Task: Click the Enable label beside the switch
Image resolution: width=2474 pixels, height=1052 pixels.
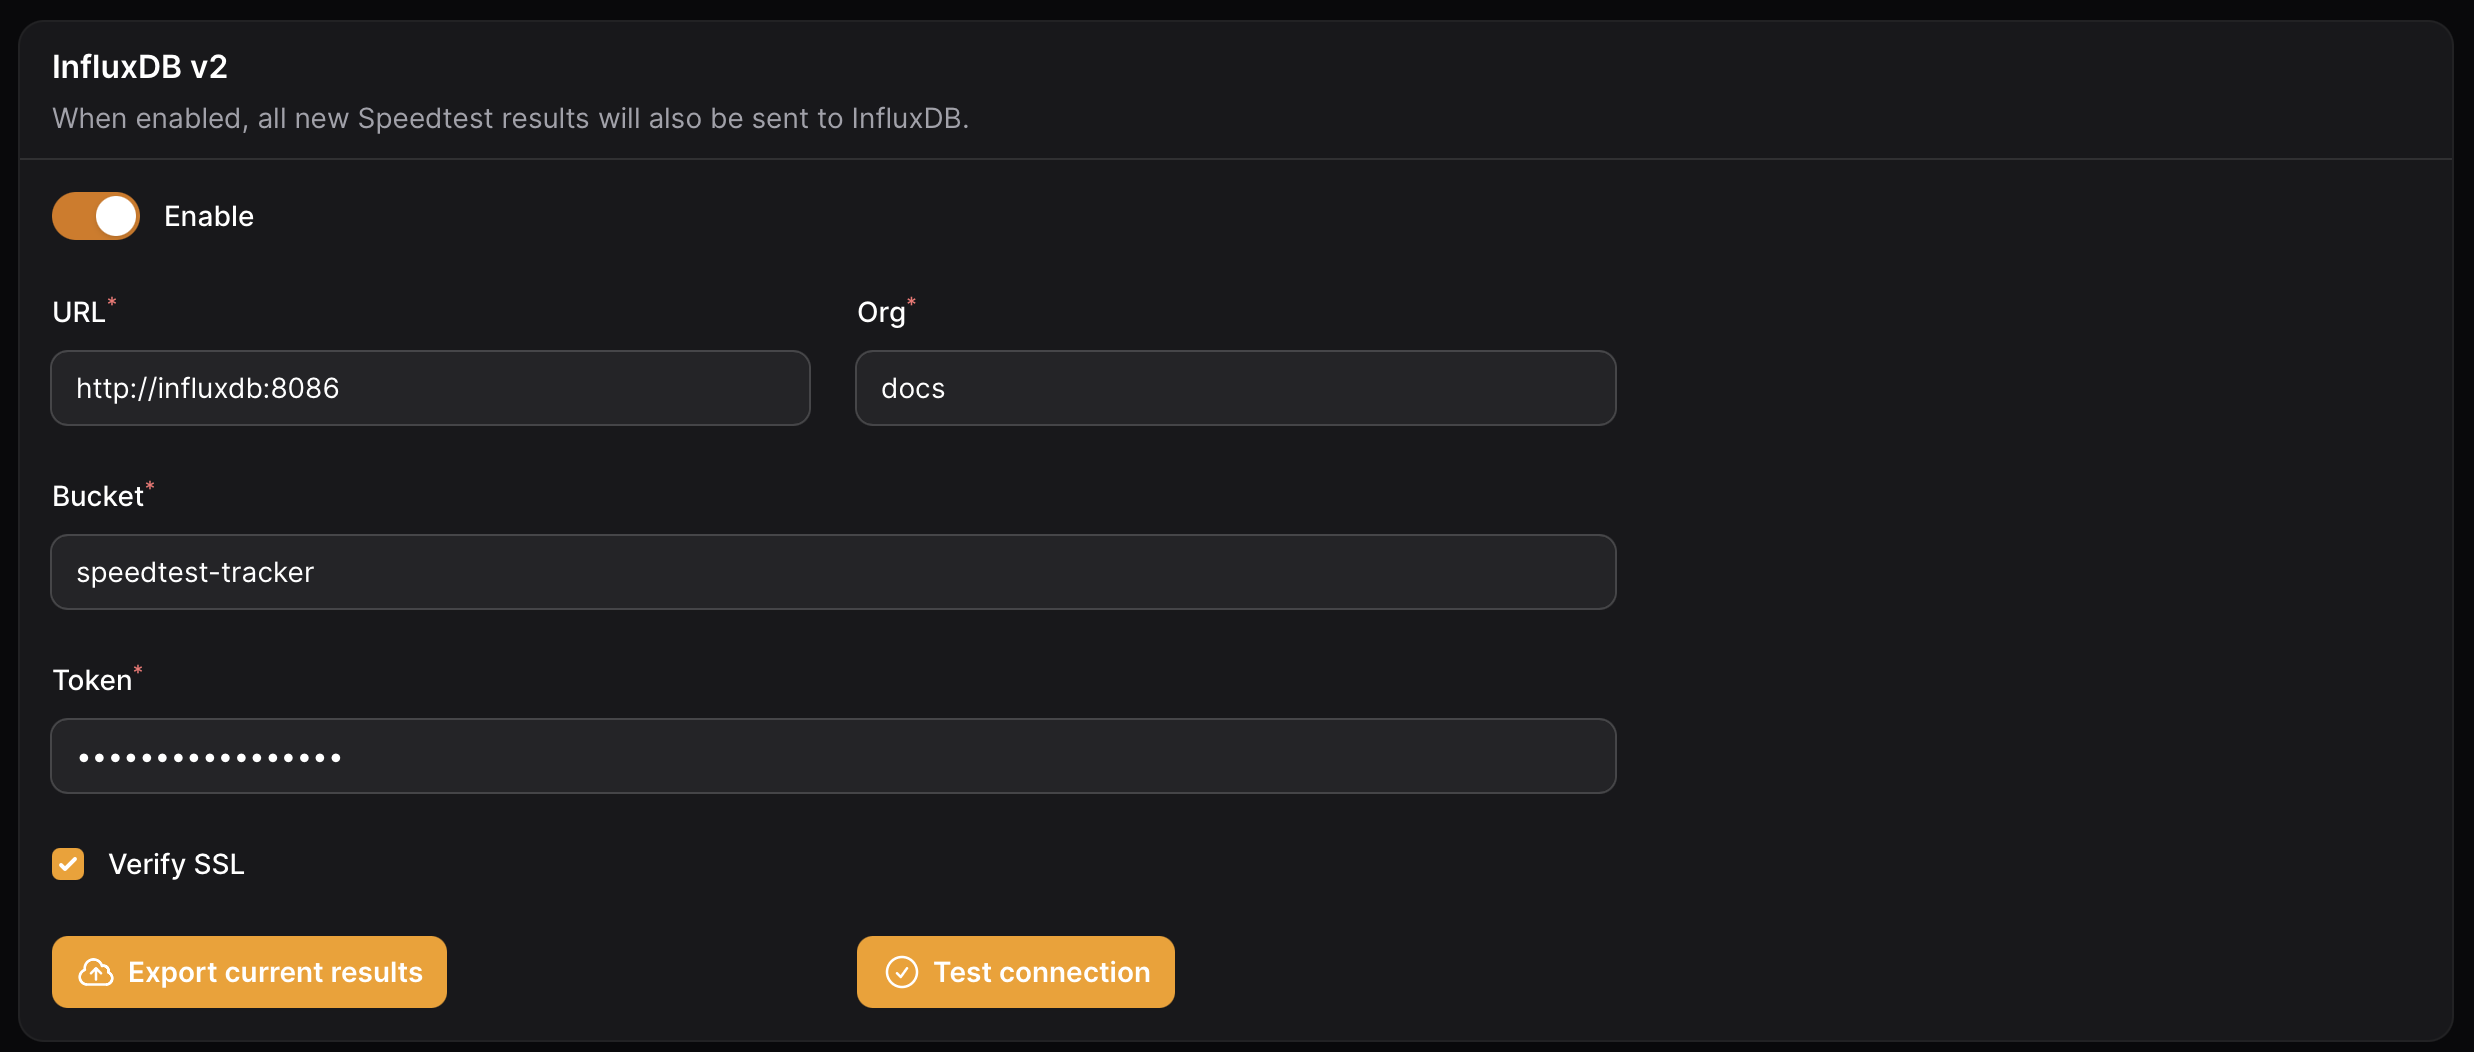Action: point(208,216)
